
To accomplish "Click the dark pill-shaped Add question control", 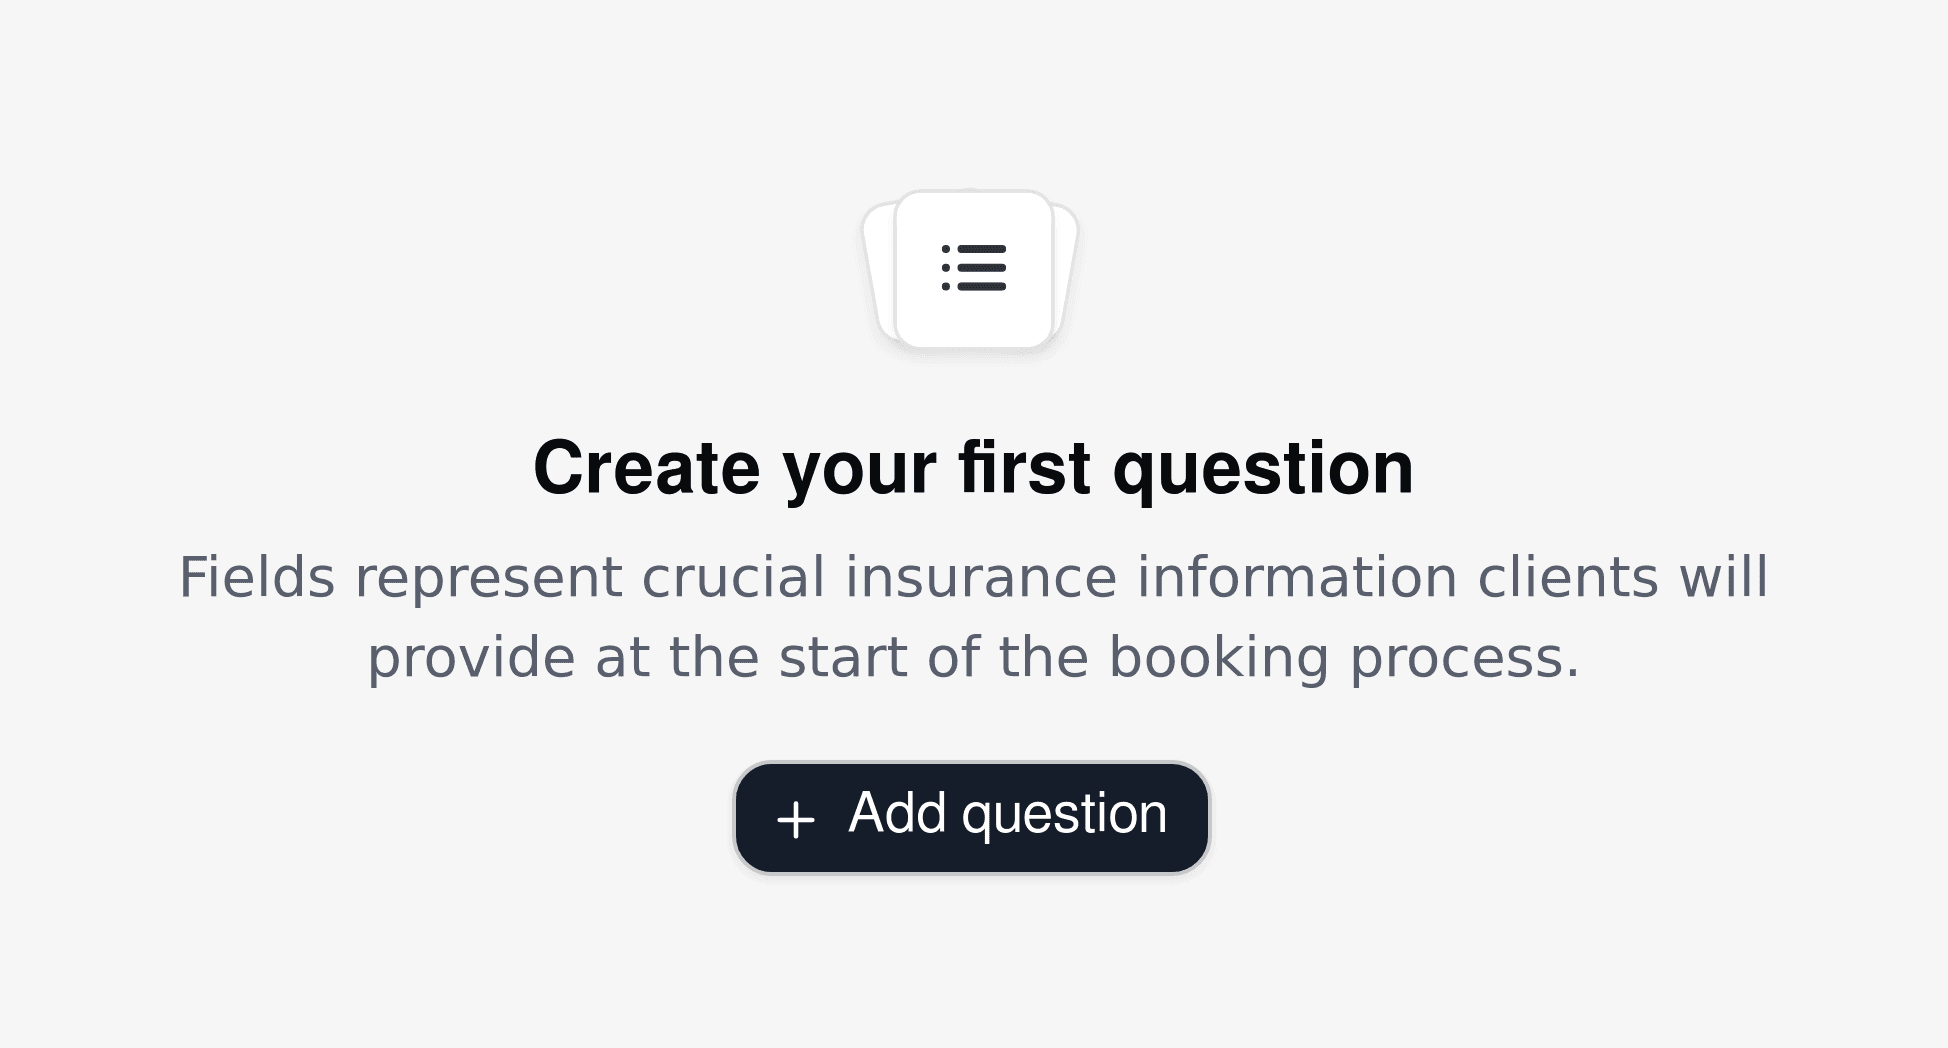I will (x=970, y=816).
